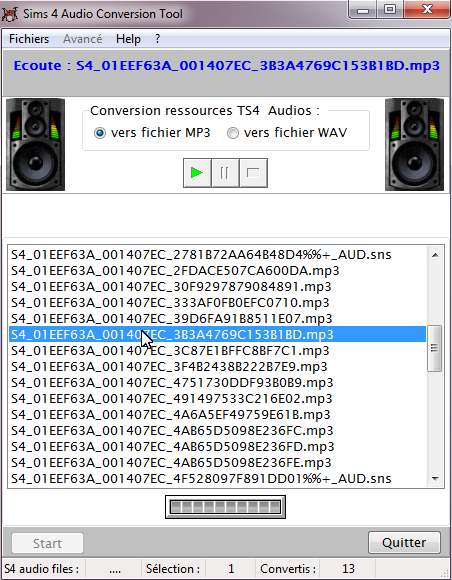This screenshot has width=452, height=580.
Task: Stop audio with the square button
Action: click(x=253, y=173)
